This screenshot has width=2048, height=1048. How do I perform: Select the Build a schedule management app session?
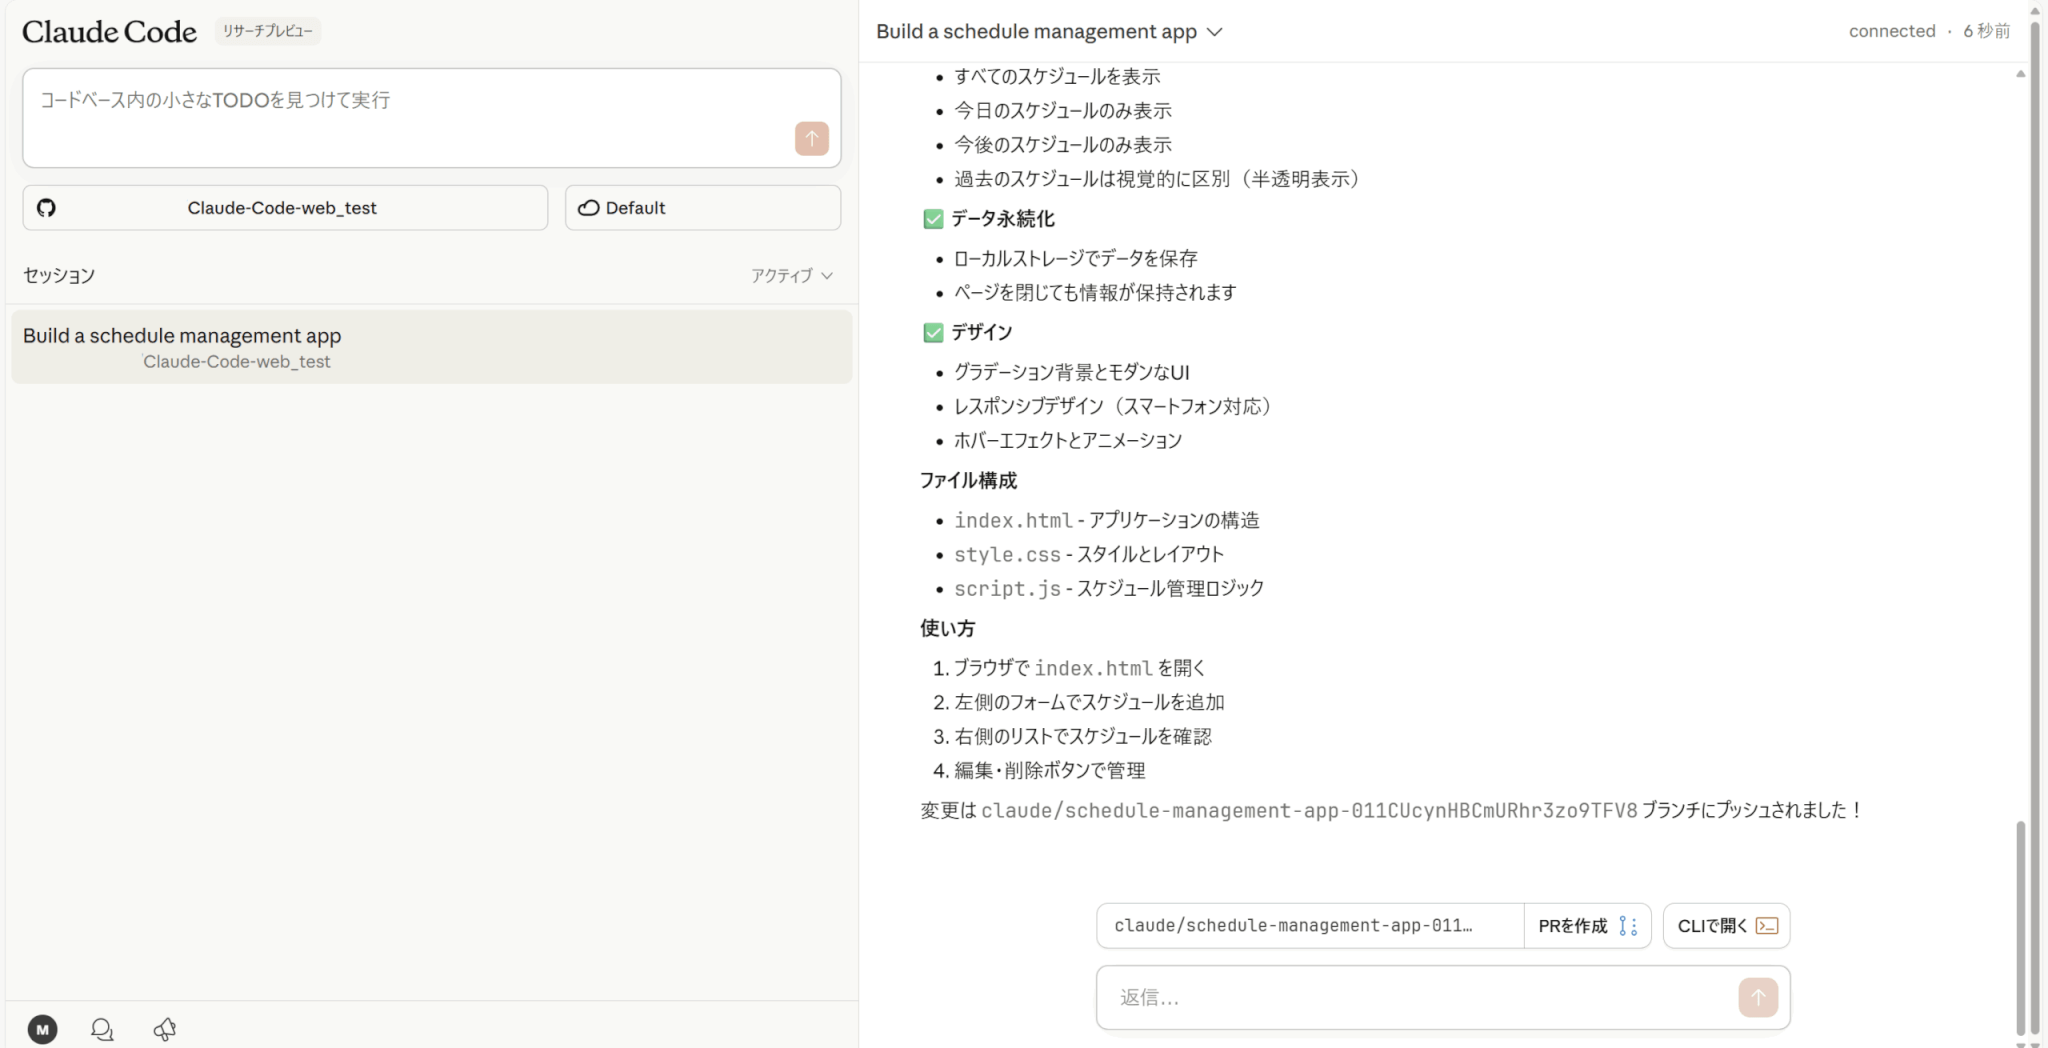click(431, 347)
